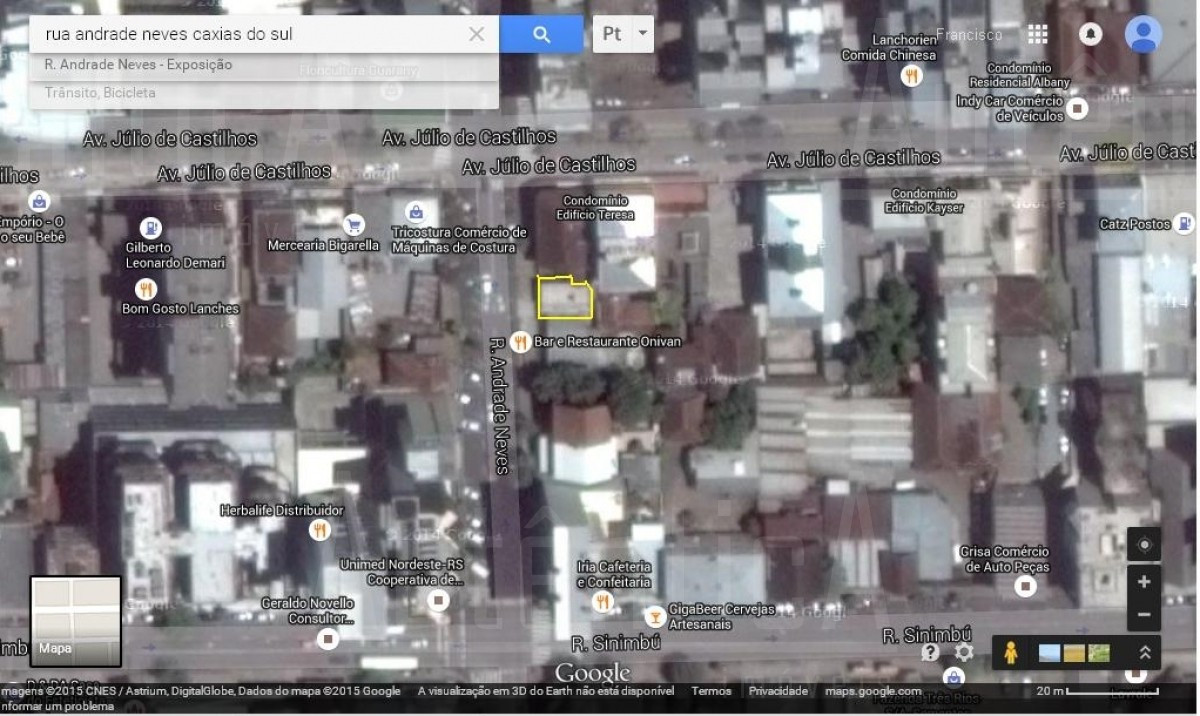Click Mercearia Bigarella shopping cart icon

click(x=353, y=224)
